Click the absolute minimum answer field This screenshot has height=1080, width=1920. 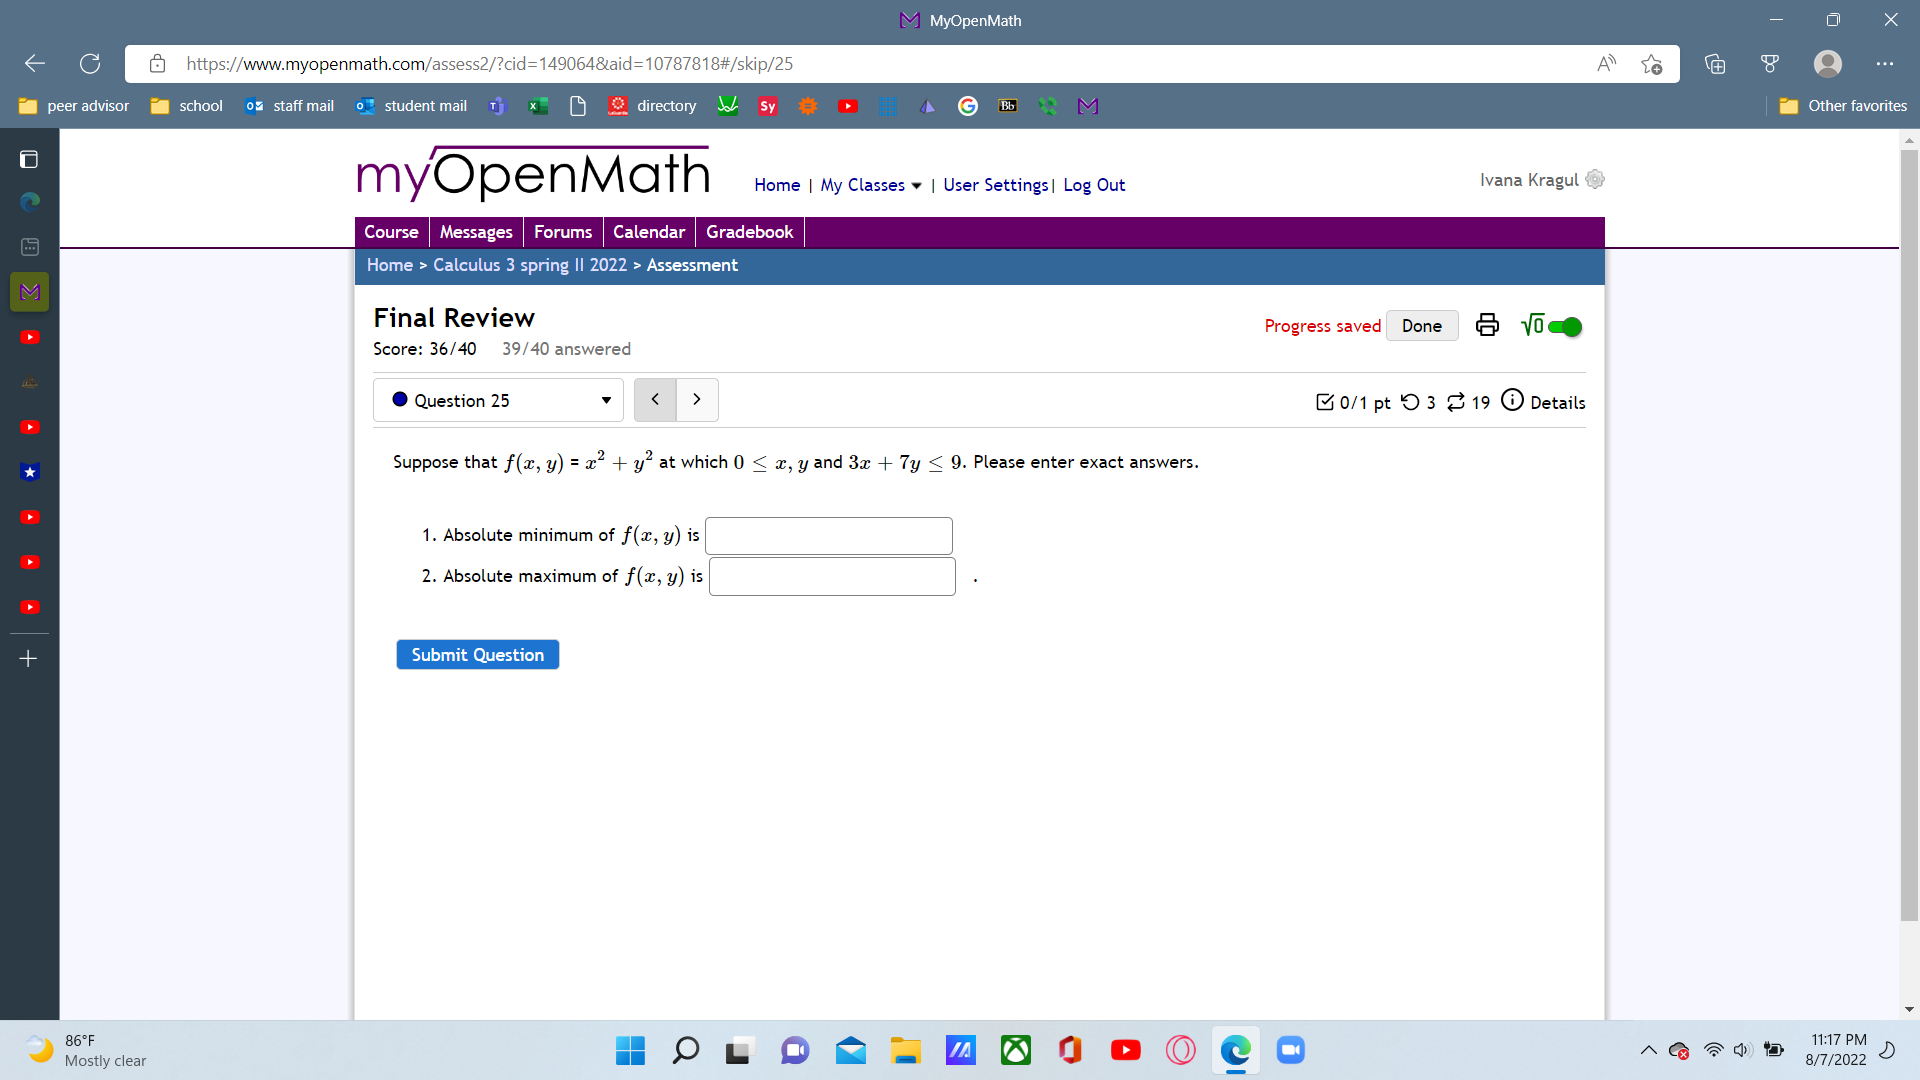pos(828,536)
